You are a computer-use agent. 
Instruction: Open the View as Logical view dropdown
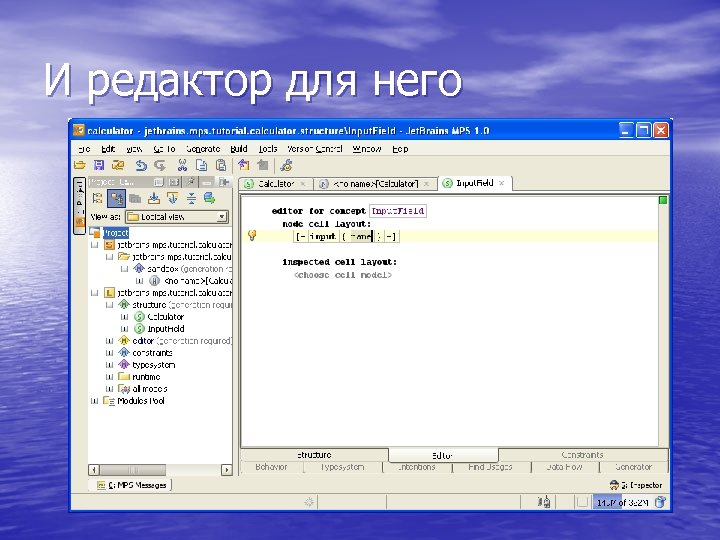[x=177, y=217]
